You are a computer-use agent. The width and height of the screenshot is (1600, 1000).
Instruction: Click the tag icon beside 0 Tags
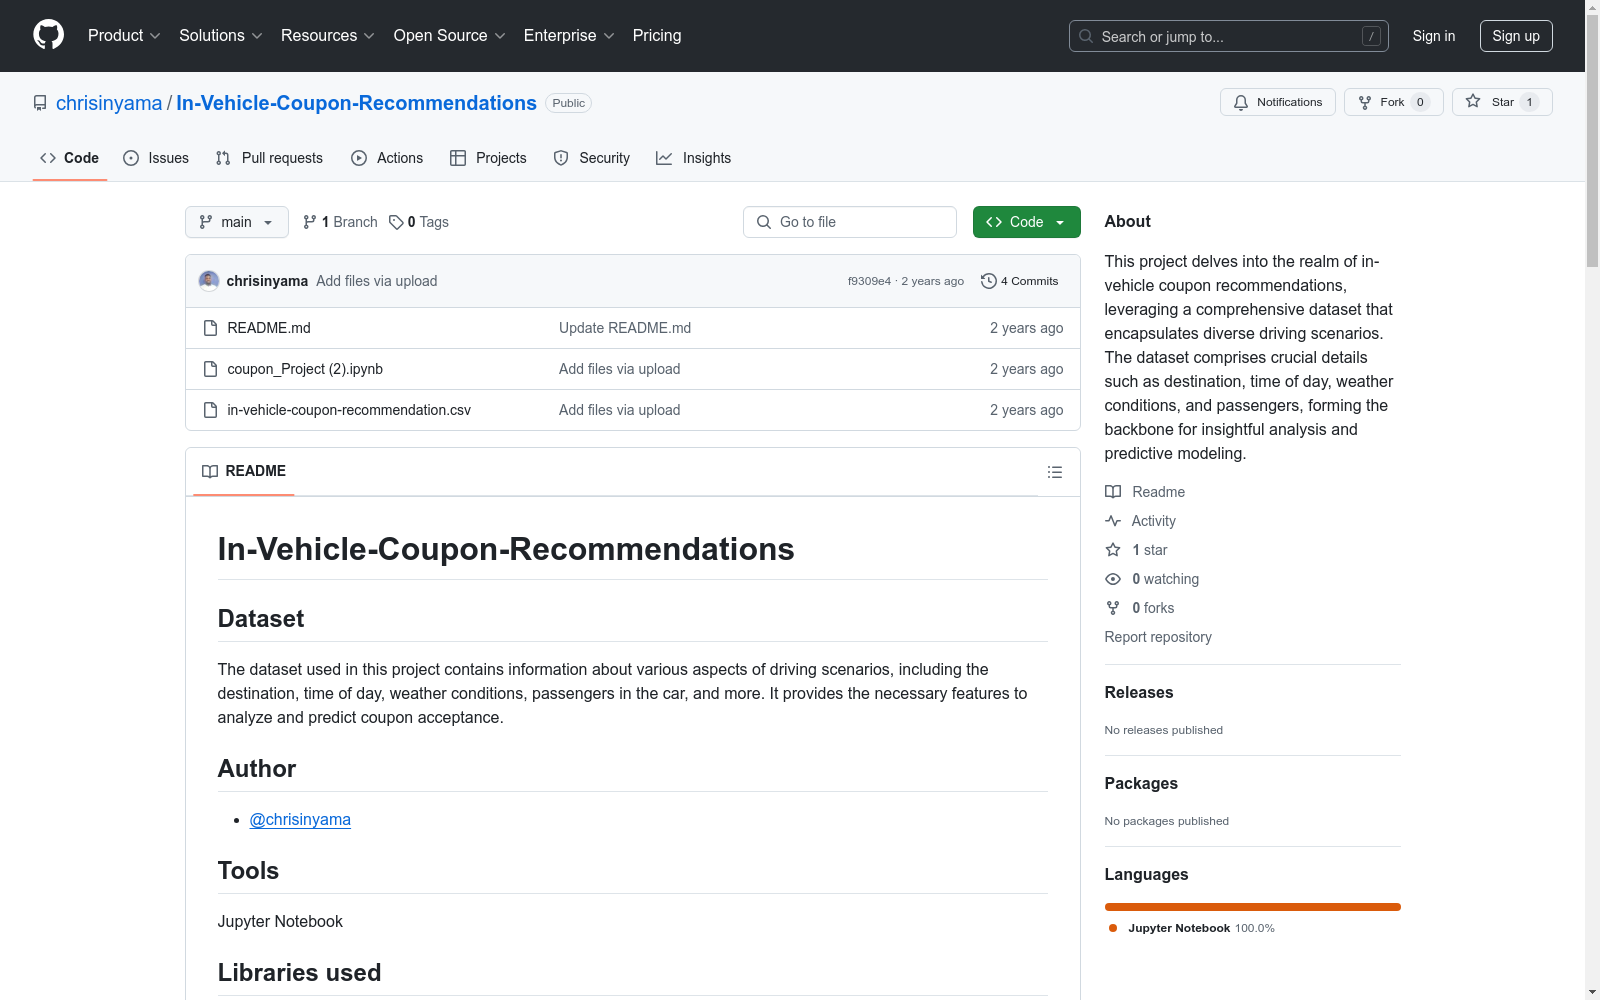point(396,222)
